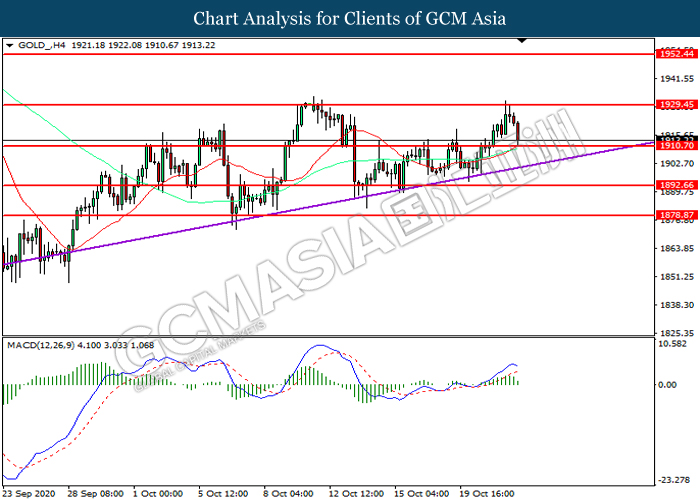
Task: Click the 23 Sep 2020 date label
Action: 31,493
